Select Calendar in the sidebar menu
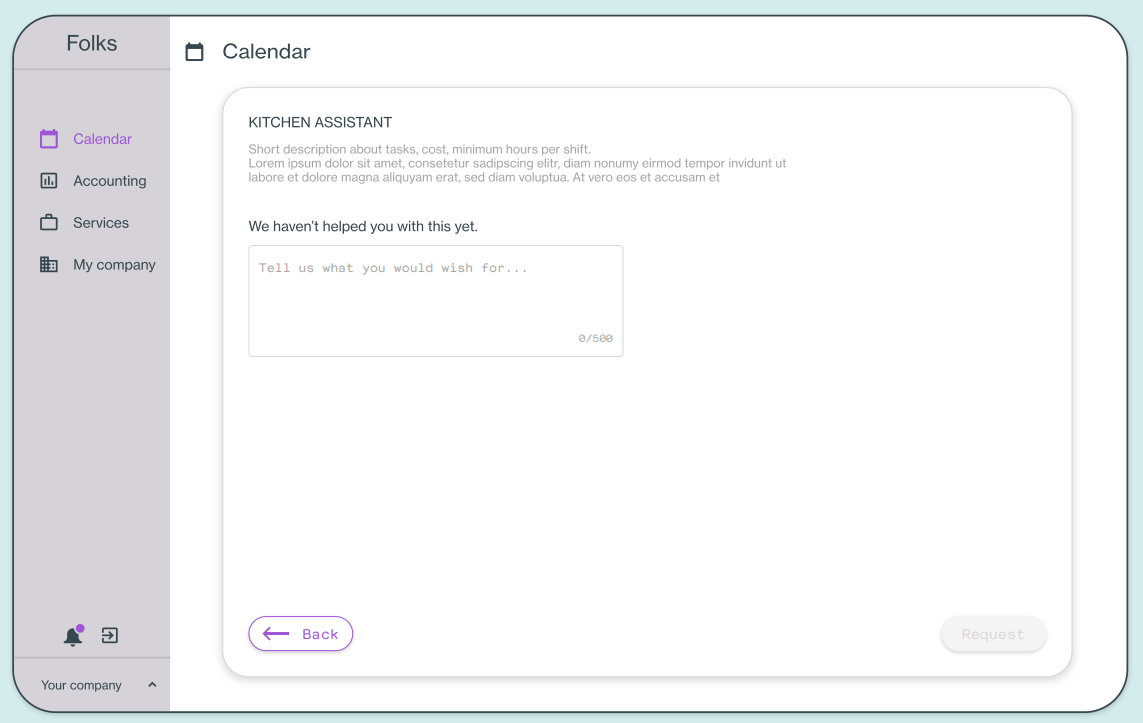Screen dimensions: 1143x723 tap(102, 139)
